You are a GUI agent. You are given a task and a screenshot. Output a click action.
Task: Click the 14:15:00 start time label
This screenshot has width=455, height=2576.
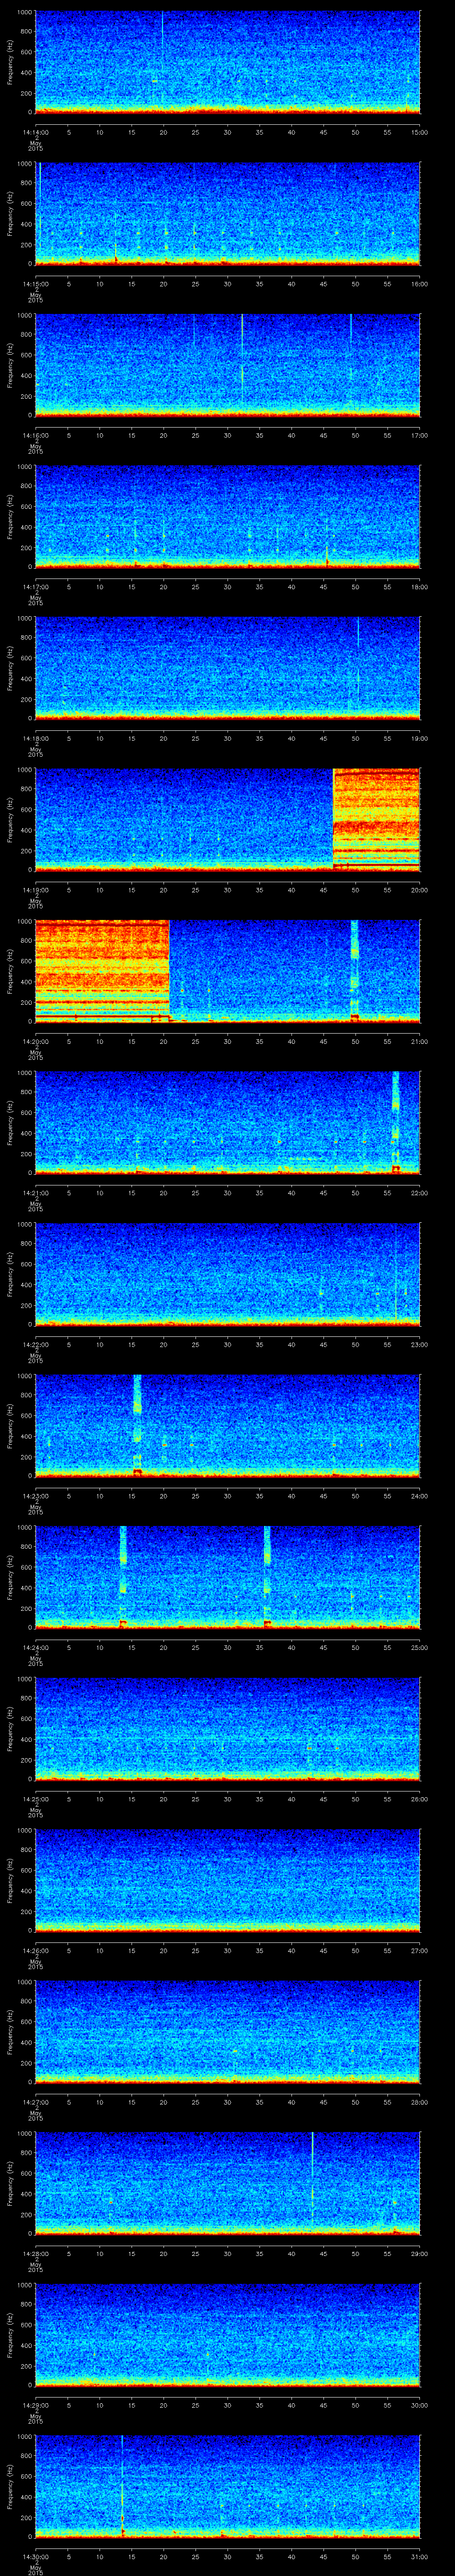point(35,284)
